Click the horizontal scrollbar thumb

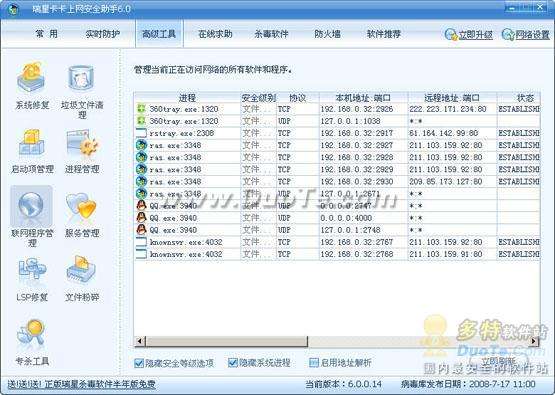[x=227, y=341]
